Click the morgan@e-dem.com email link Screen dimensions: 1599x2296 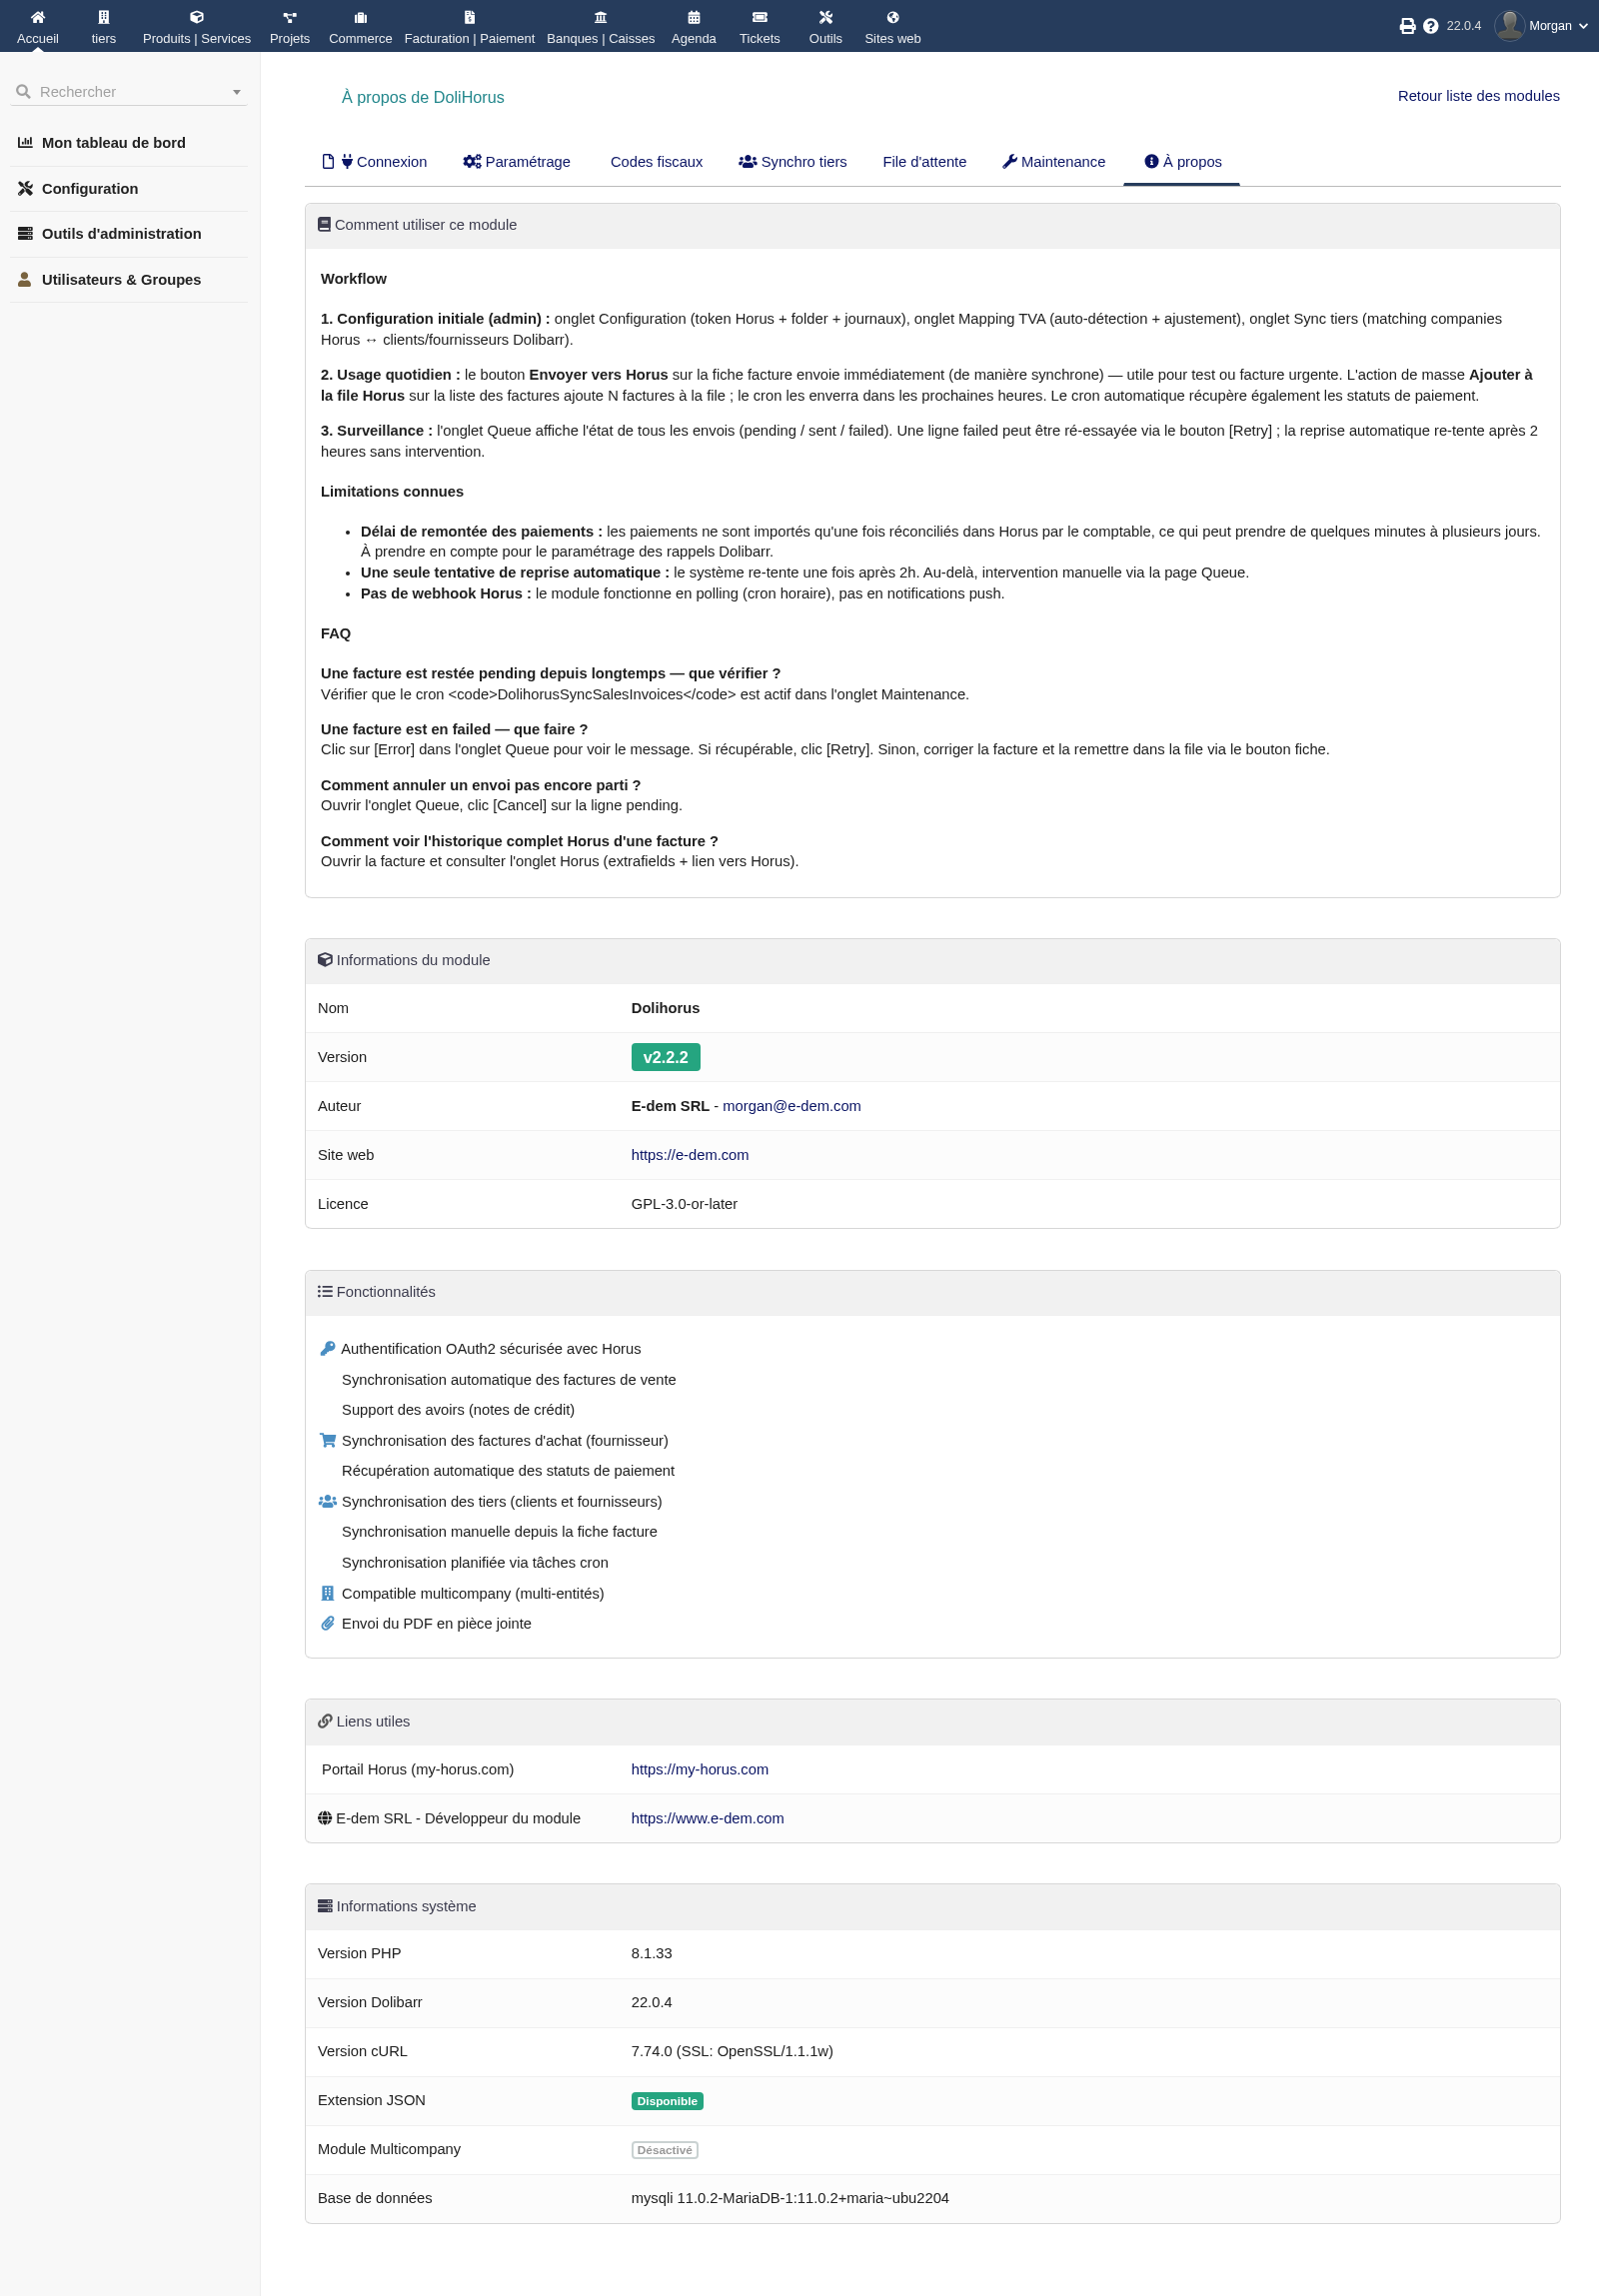tap(791, 1106)
